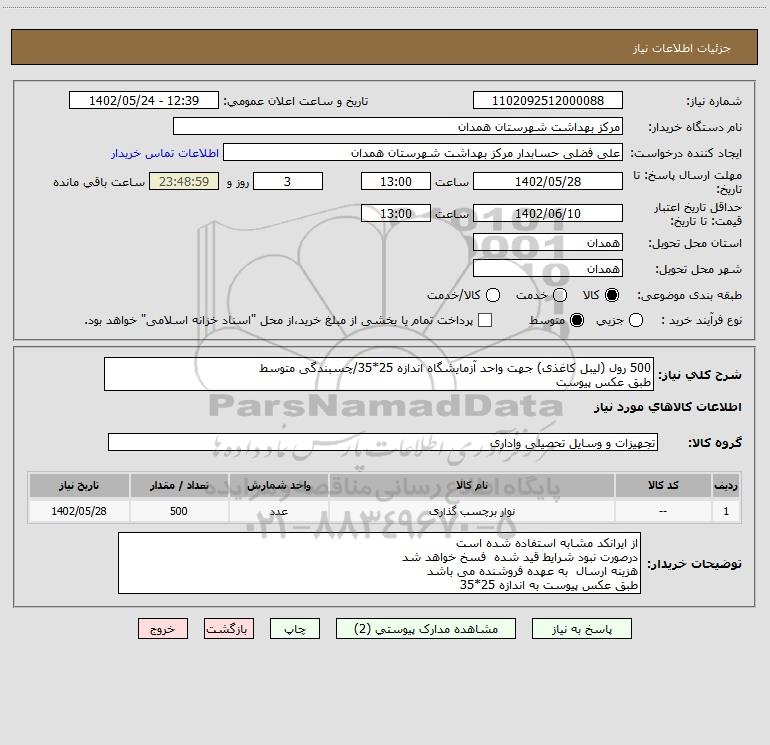Open 'اطلاعات تماس خریدار' link
The image size is (770, 745).
165,153
